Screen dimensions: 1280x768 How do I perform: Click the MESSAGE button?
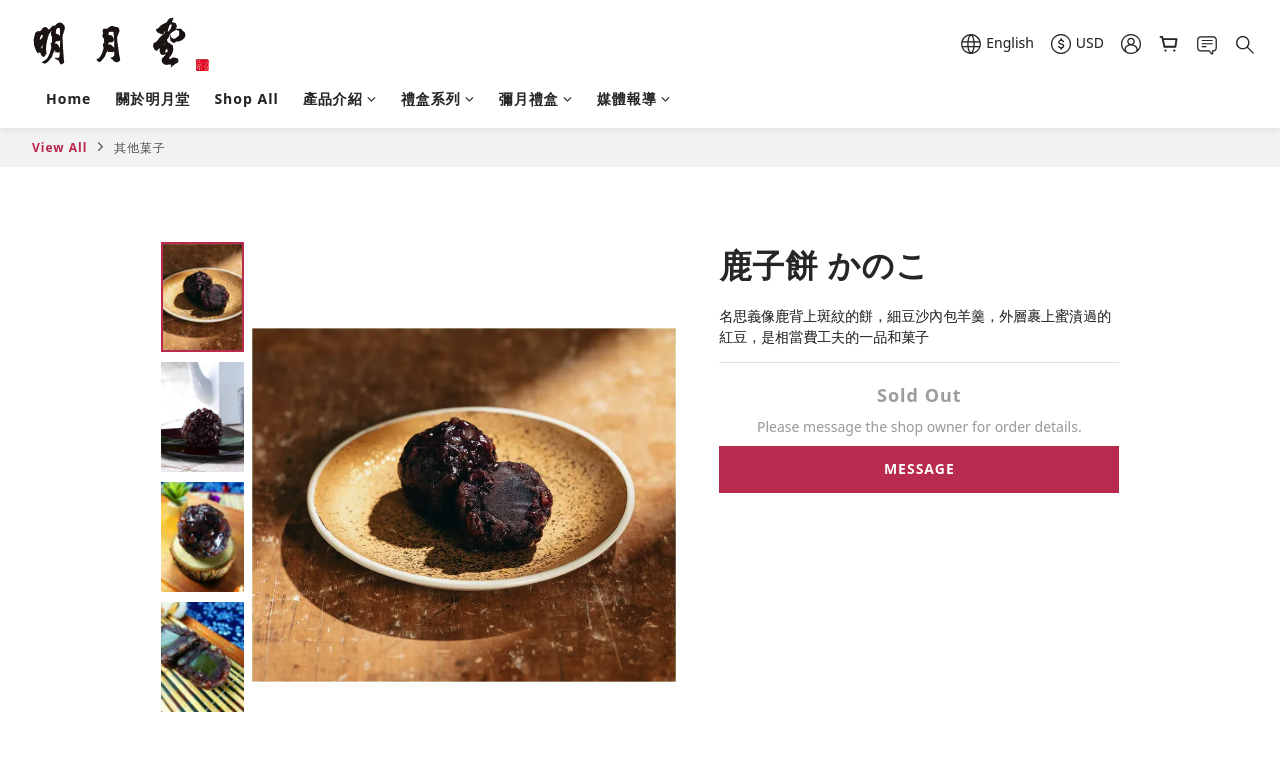point(919,469)
